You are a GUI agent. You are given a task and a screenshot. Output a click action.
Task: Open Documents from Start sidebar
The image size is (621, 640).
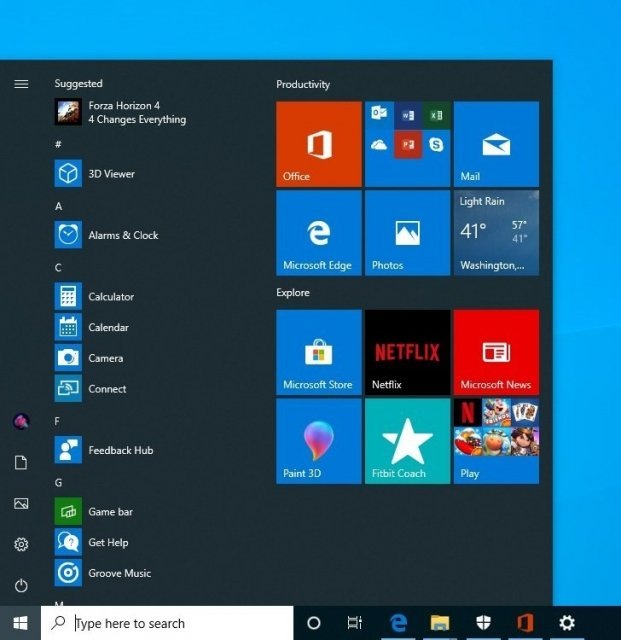[21, 462]
